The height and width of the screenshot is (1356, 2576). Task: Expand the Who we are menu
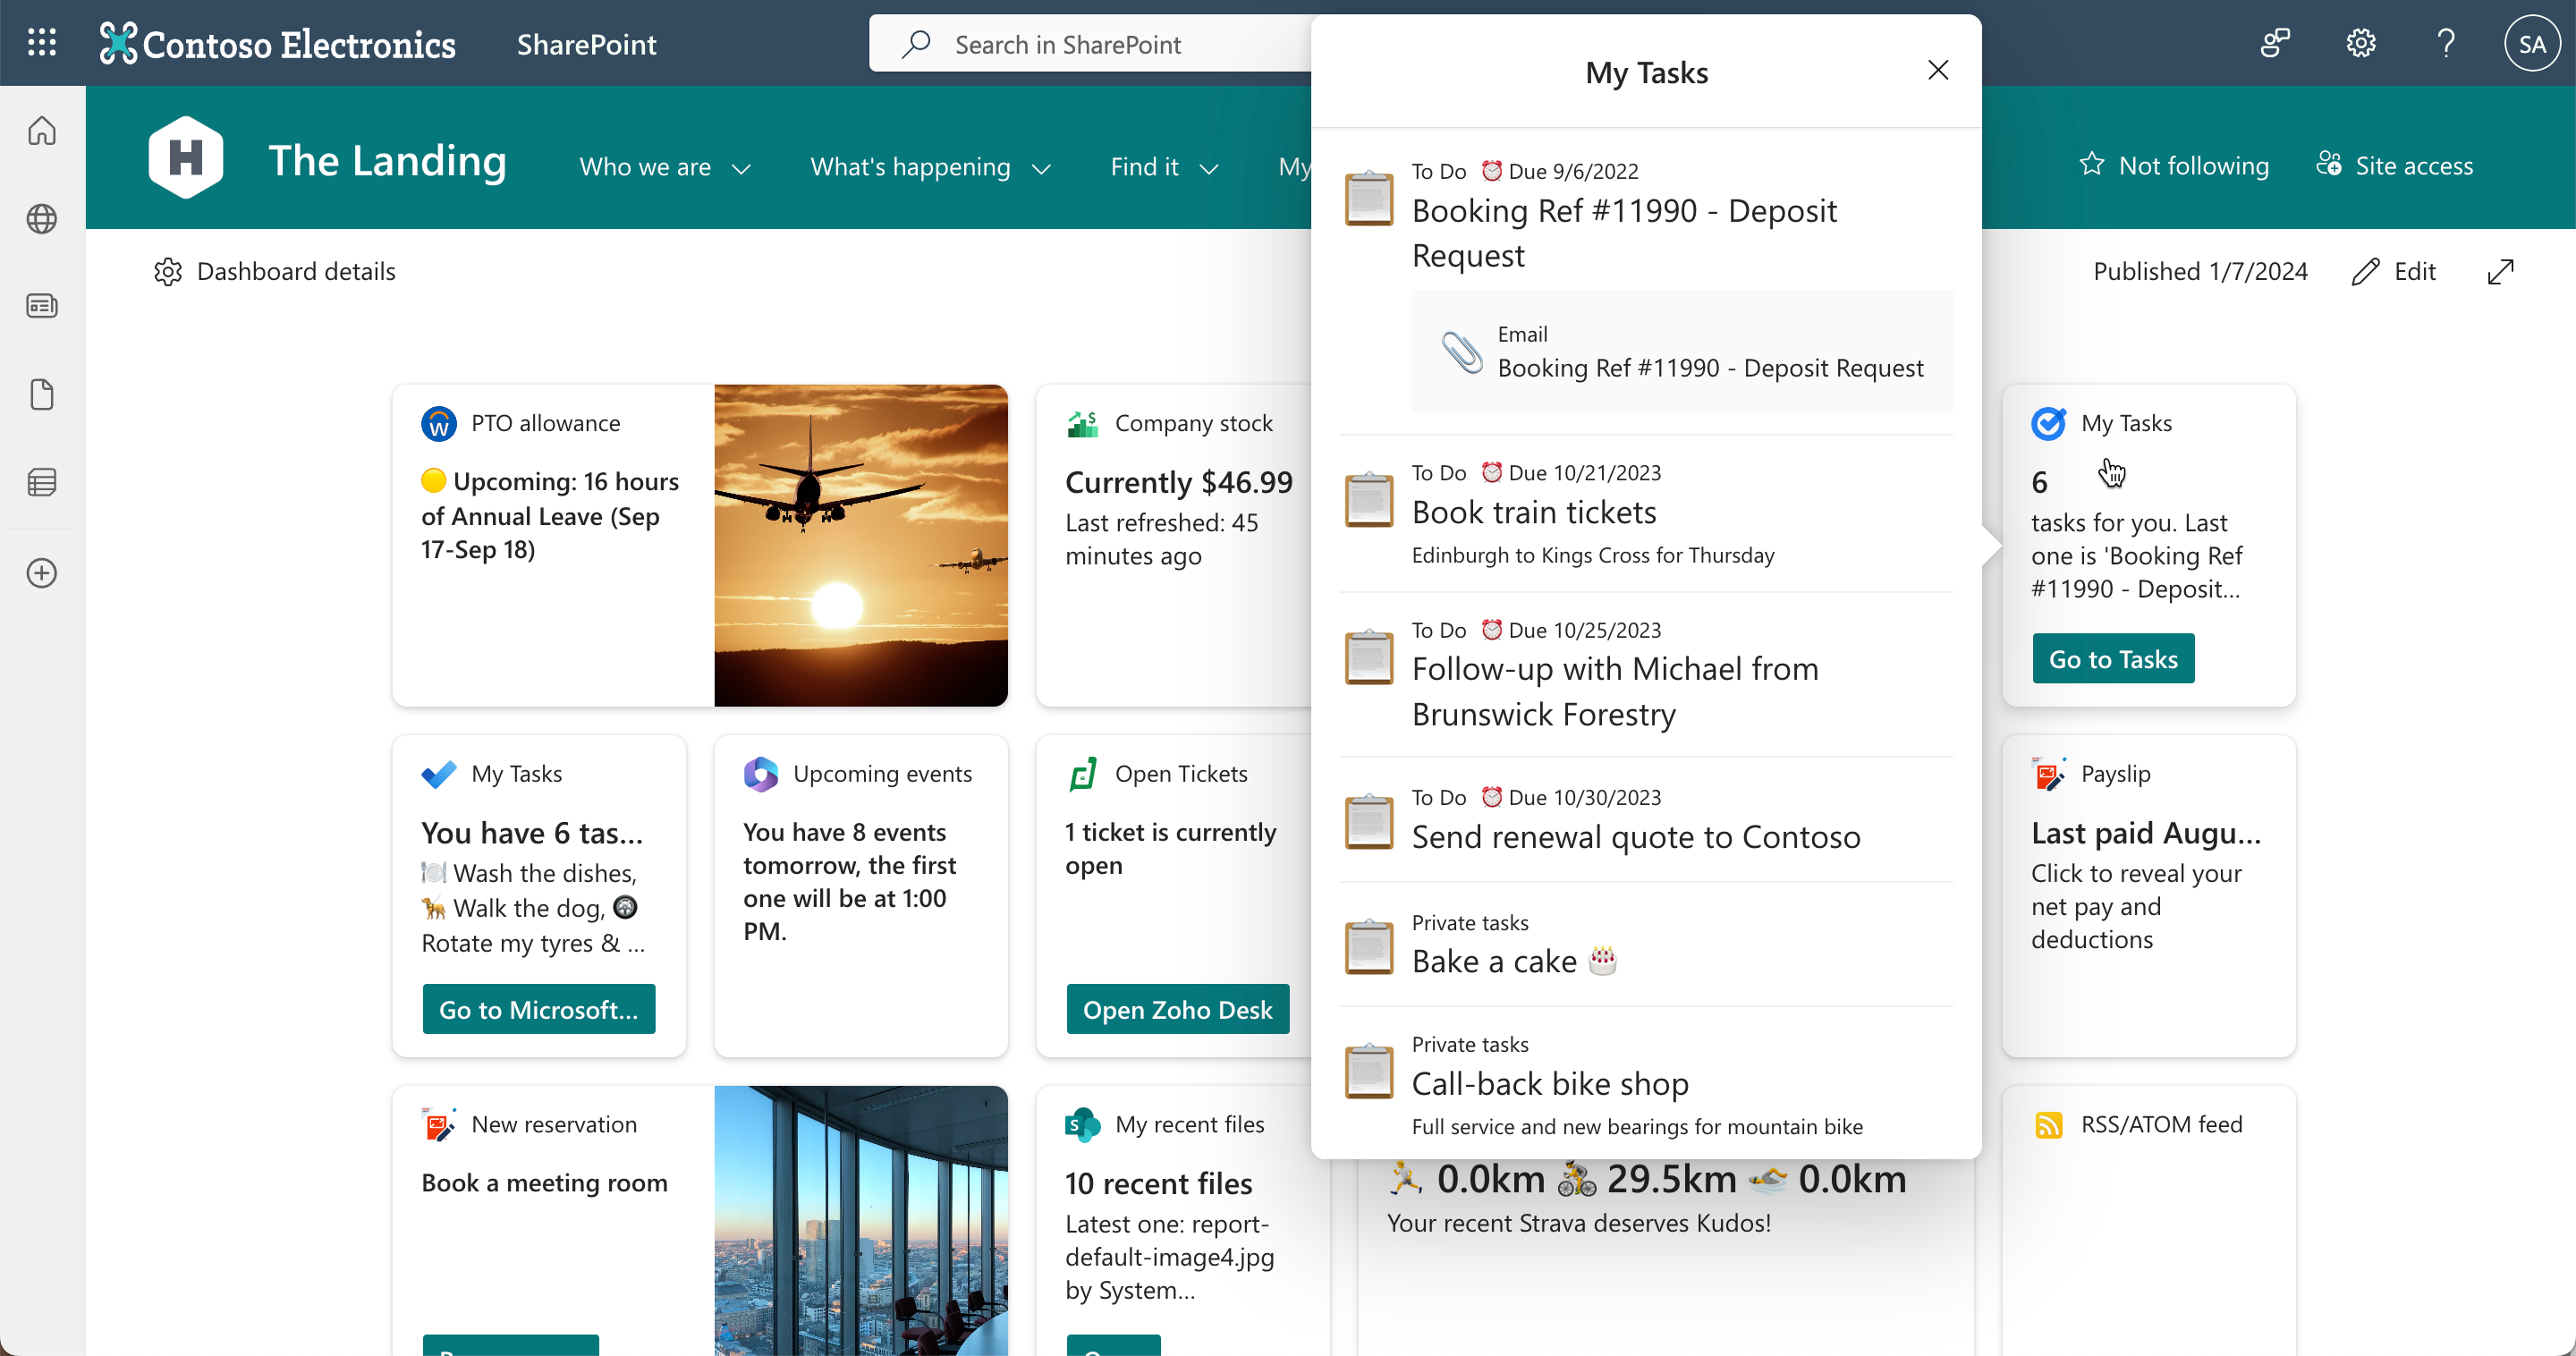pyautogui.click(x=665, y=167)
